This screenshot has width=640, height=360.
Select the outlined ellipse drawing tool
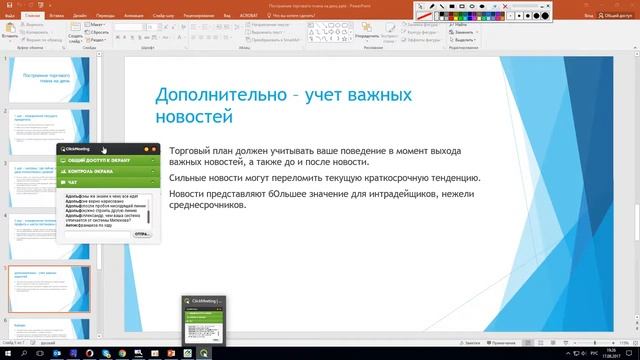pyautogui.click(x=472, y=7)
